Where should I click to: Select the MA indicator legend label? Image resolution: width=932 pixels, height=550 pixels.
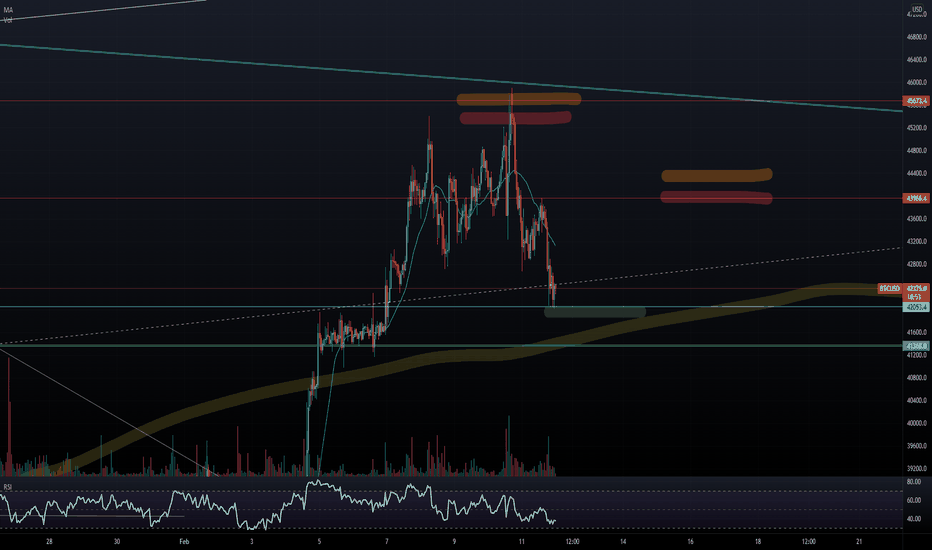[8, 11]
